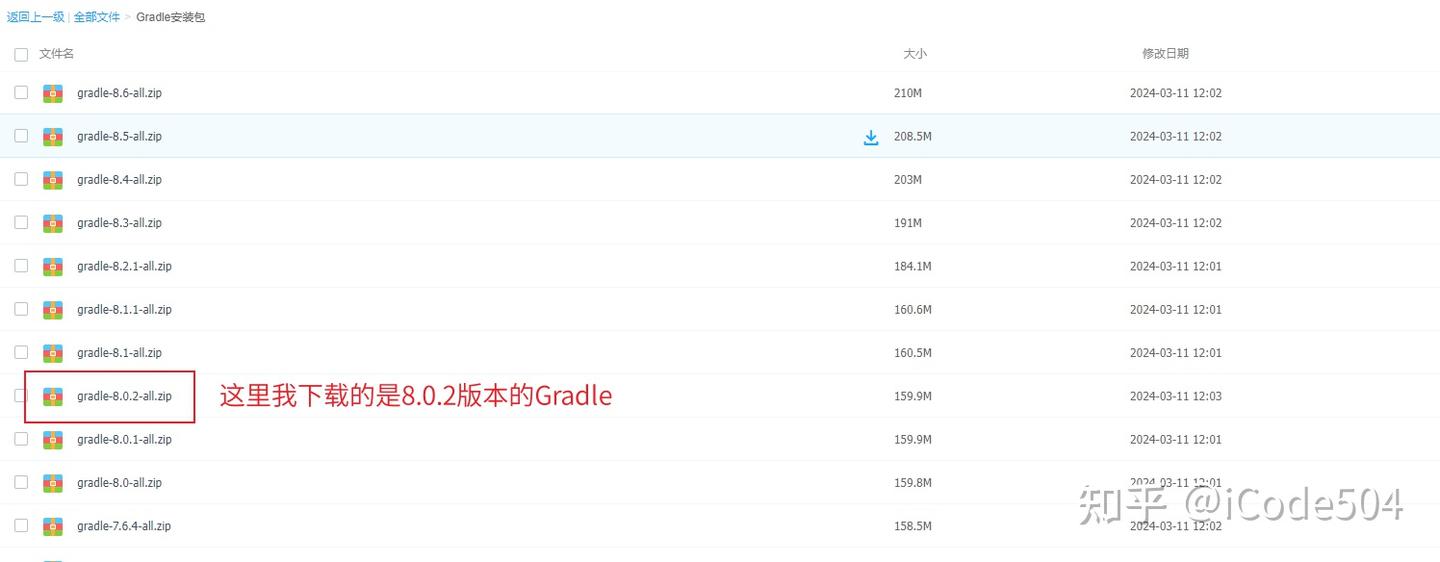The image size is (1440, 562).
Task: Click the size of gradle-8.0.1-all.zip
Action: [x=913, y=440]
